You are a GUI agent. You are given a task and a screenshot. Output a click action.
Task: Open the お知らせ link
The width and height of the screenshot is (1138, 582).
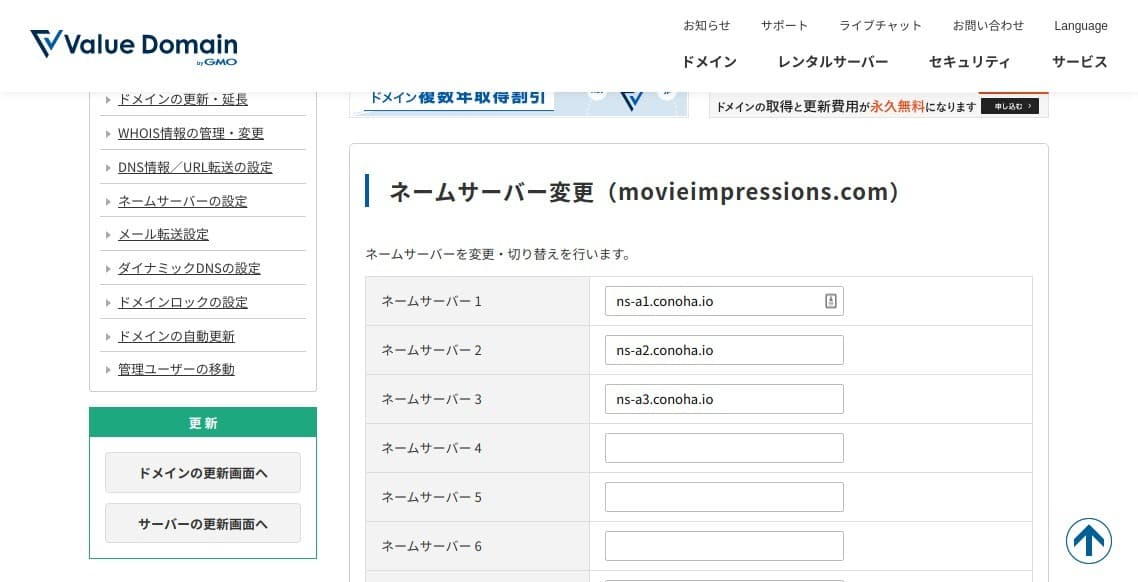coord(706,25)
